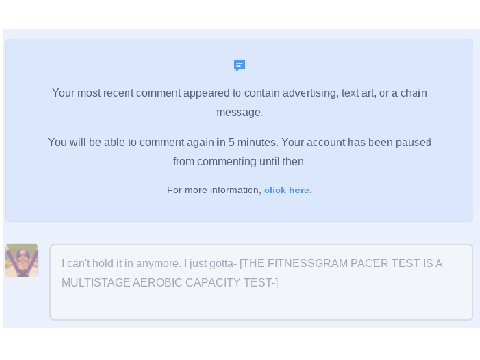Click the 'You will be able to comment' line
Image resolution: width=480 pixels, height=360 pixels.
point(239,142)
